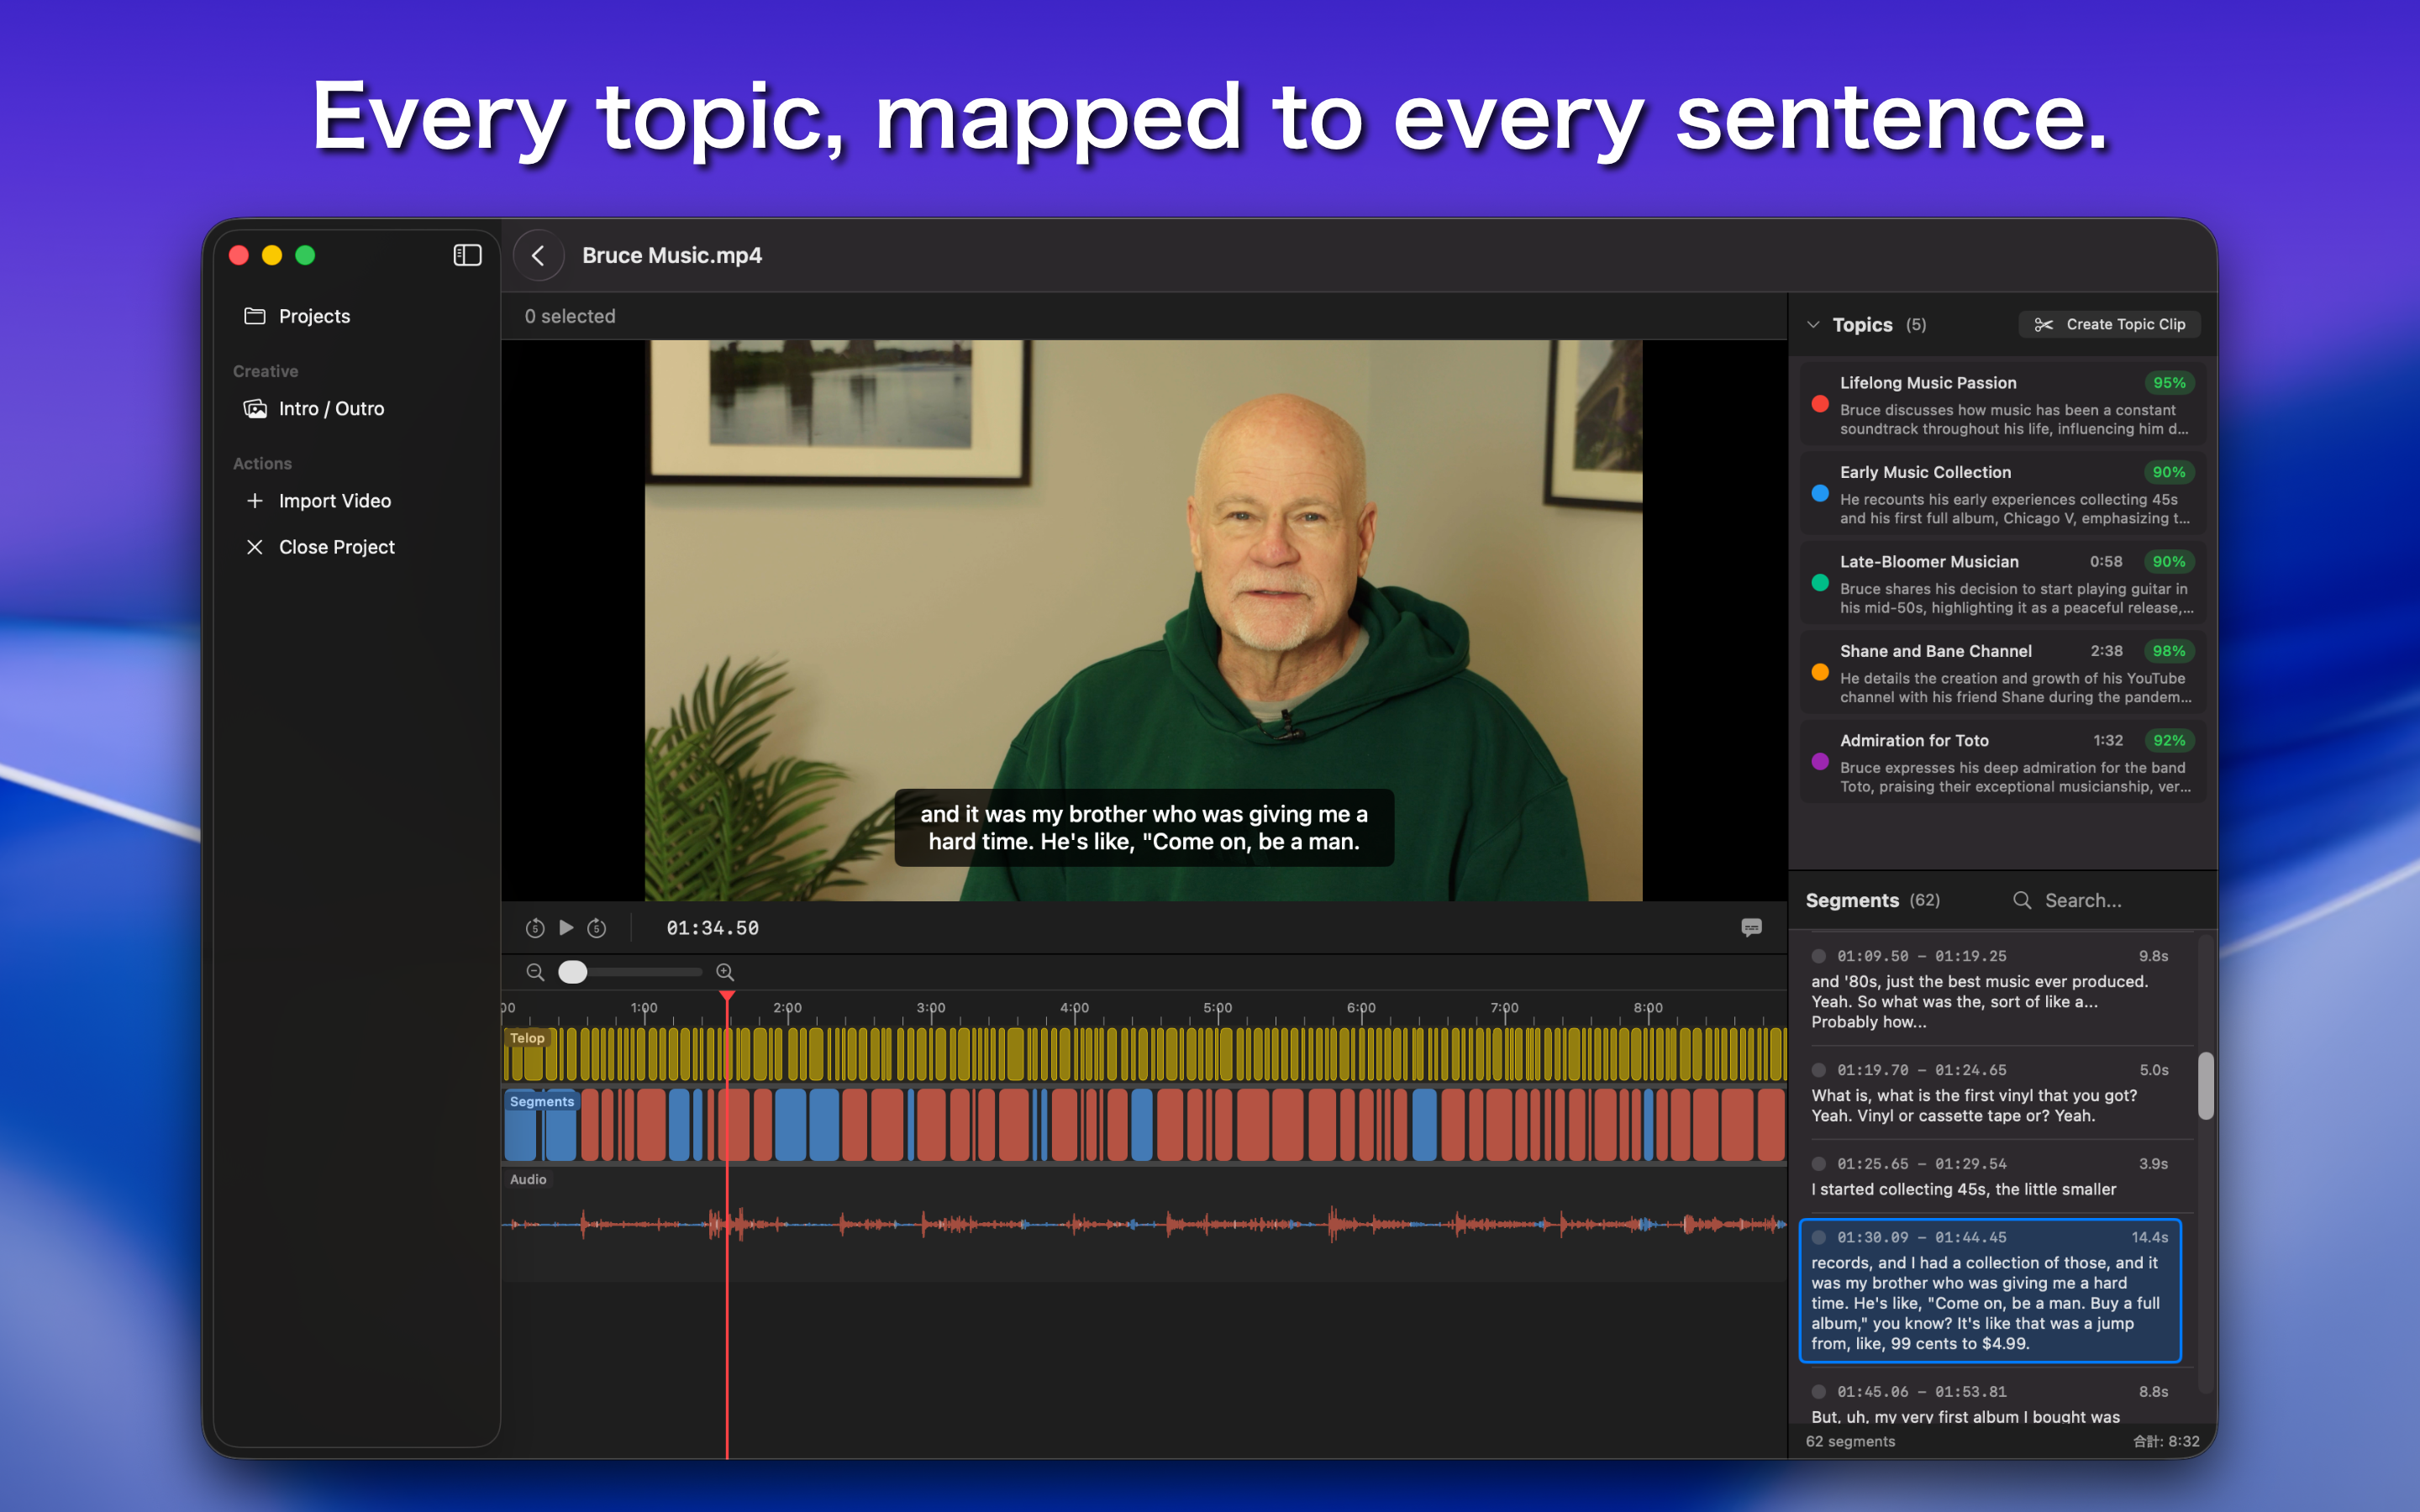2420x1512 pixels.
Task: Check the 01:19.70 segment selection circle
Action: (x=1819, y=1070)
